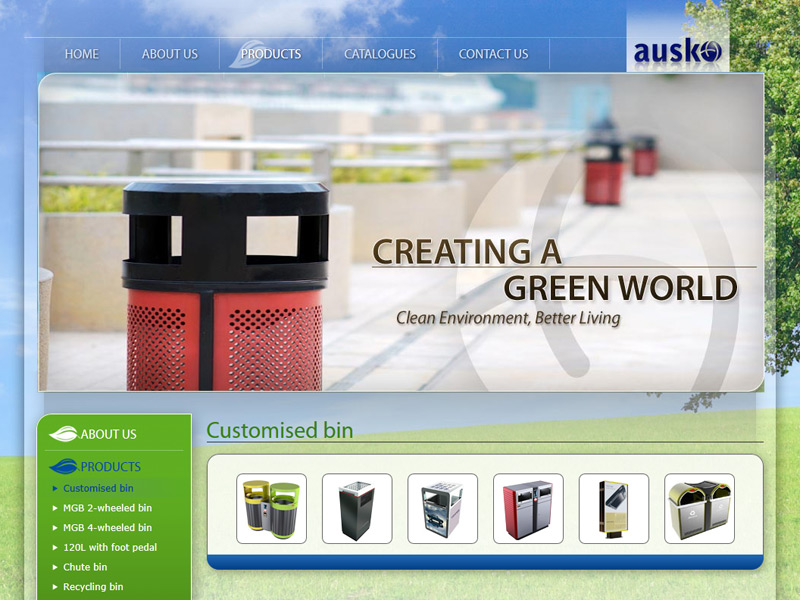Click arrow bullet next to Customised bin
Image resolution: width=800 pixels, height=600 pixels.
55,489
